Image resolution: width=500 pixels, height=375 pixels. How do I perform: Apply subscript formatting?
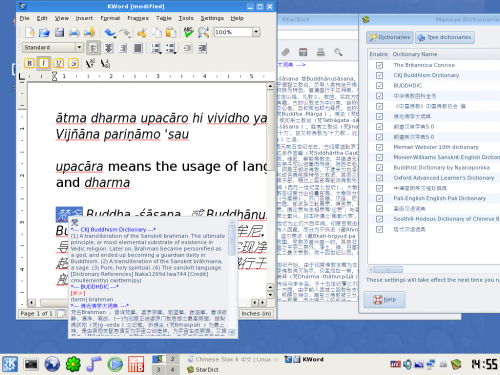(105, 63)
